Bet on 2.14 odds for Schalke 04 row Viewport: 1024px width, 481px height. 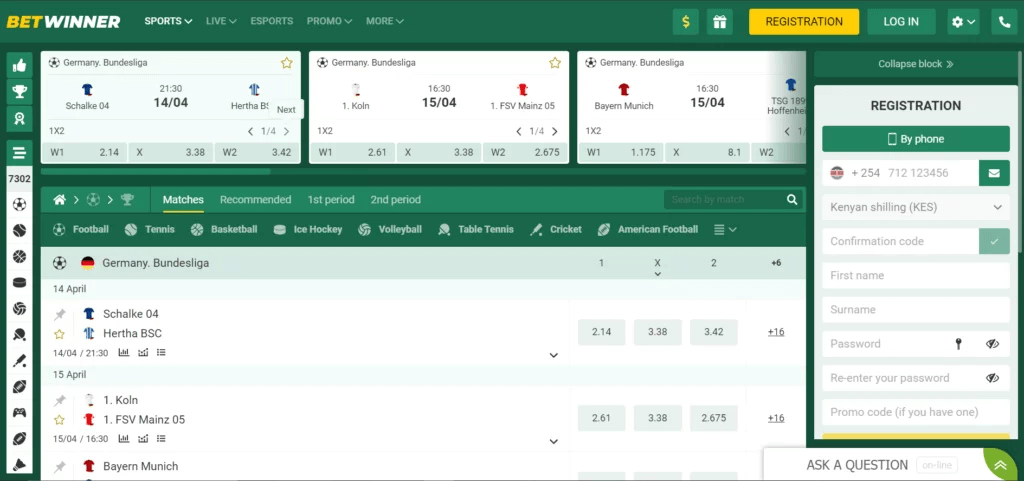(x=601, y=332)
